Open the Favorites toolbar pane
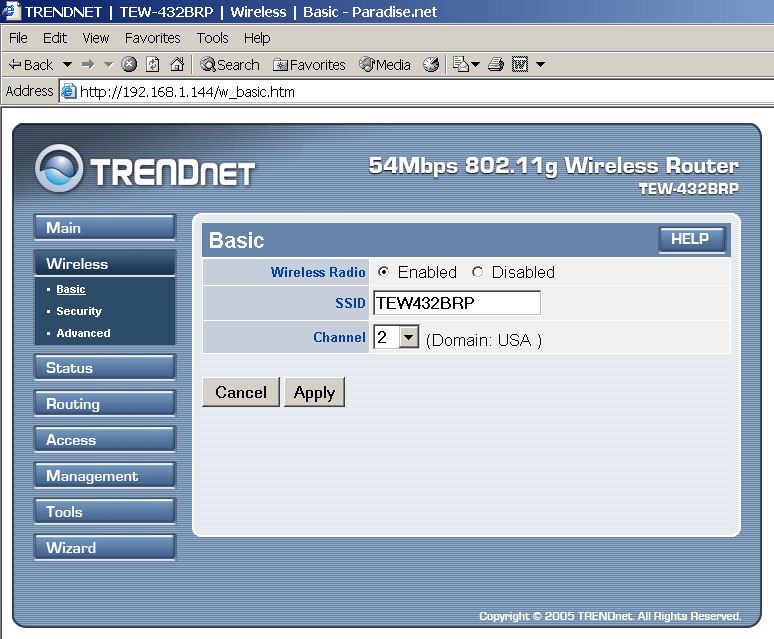This screenshot has height=639, width=774. 309,65
